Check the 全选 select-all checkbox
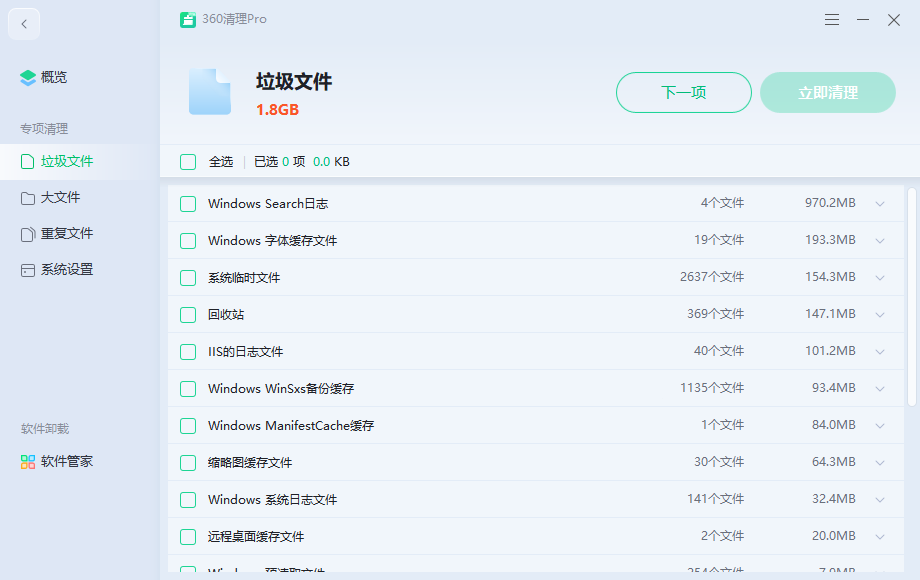 click(188, 162)
